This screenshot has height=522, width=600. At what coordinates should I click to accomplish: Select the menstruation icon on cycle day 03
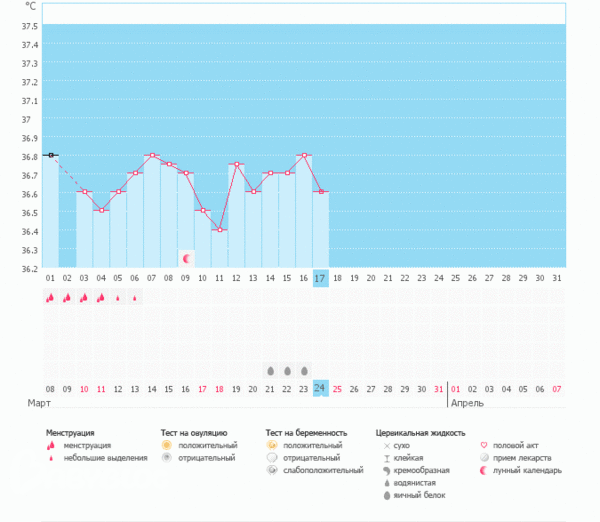(x=84, y=298)
